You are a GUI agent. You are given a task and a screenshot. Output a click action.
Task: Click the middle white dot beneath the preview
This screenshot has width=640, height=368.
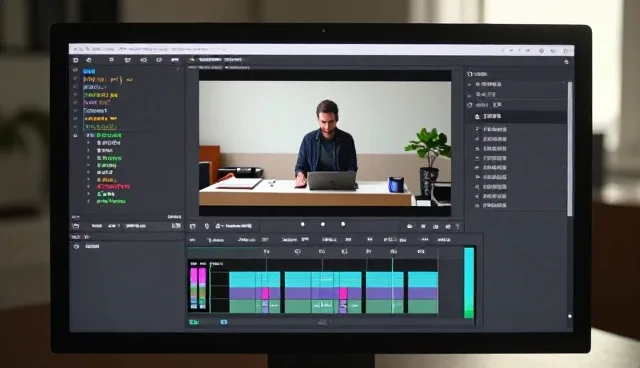click(323, 224)
